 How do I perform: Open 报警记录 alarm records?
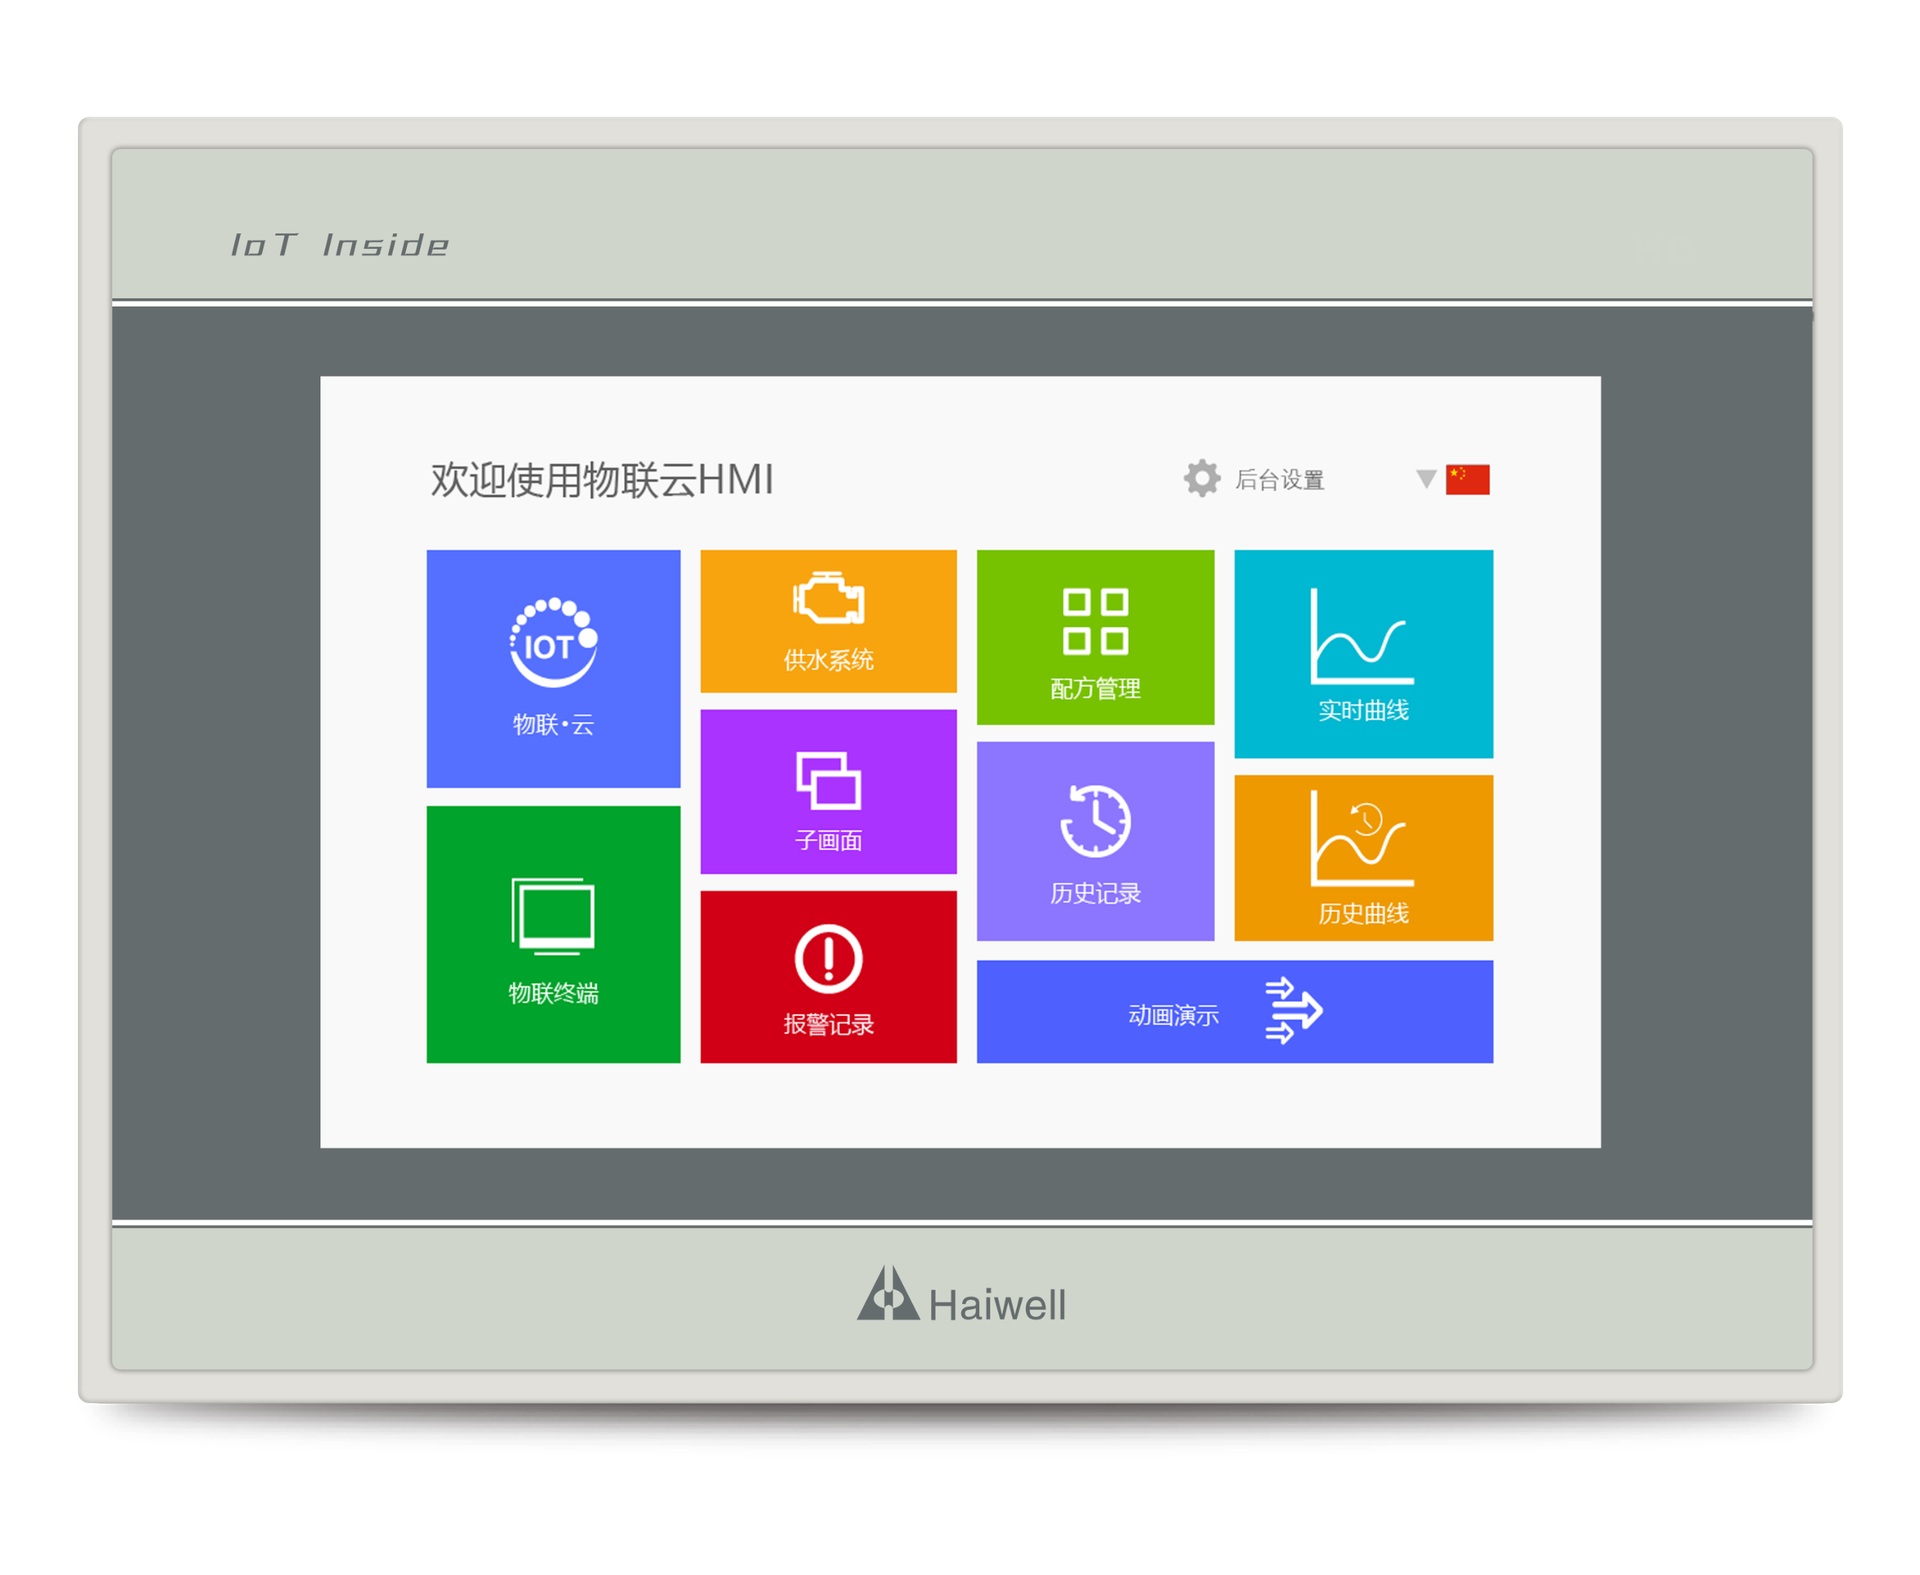coord(828,975)
